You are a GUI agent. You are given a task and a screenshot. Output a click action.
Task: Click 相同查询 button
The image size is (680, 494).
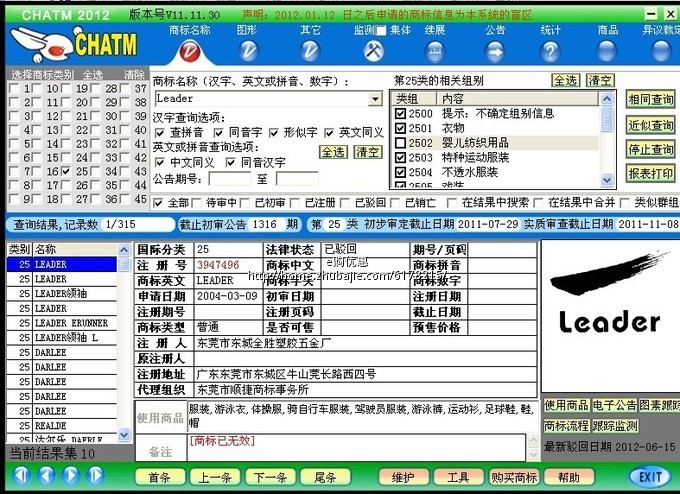(x=651, y=100)
